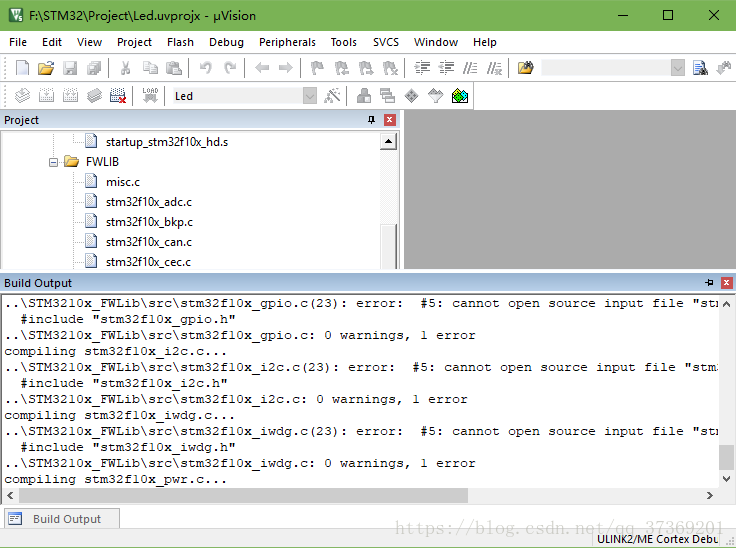Open the Help menu

[x=485, y=42]
